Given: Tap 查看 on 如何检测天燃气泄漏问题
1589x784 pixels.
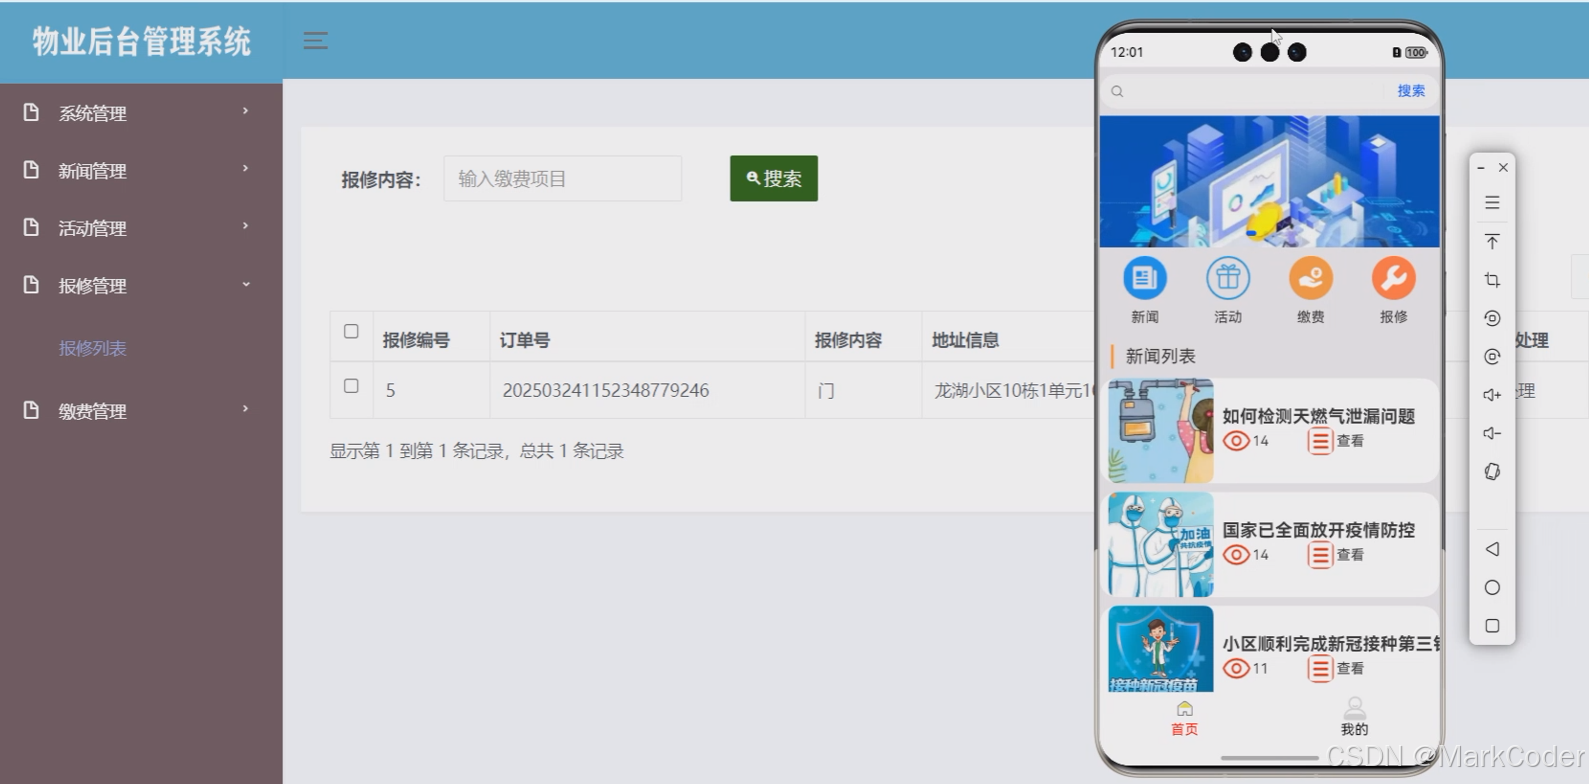Looking at the screenshot, I should [1350, 441].
